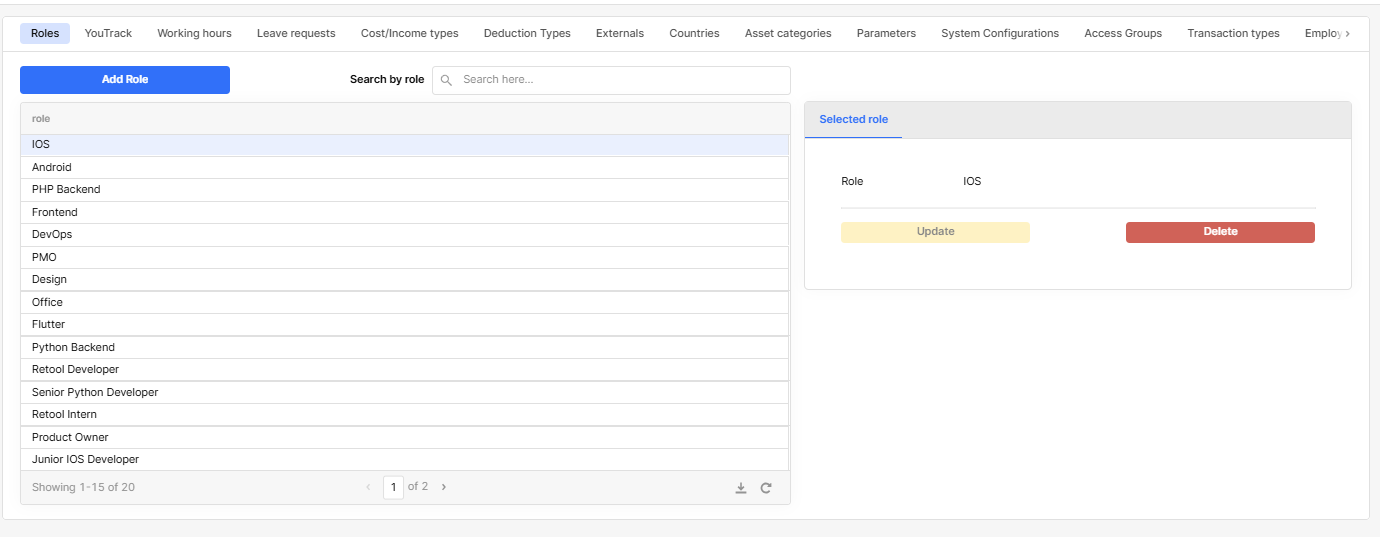Click the Add Role button
Image resolution: width=1380 pixels, height=537 pixels.
(125, 80)
